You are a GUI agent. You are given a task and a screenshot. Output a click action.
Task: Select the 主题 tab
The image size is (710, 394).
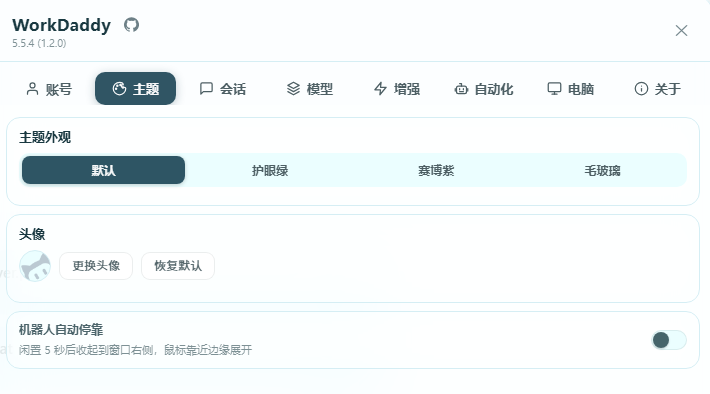(x=135, y=89)
